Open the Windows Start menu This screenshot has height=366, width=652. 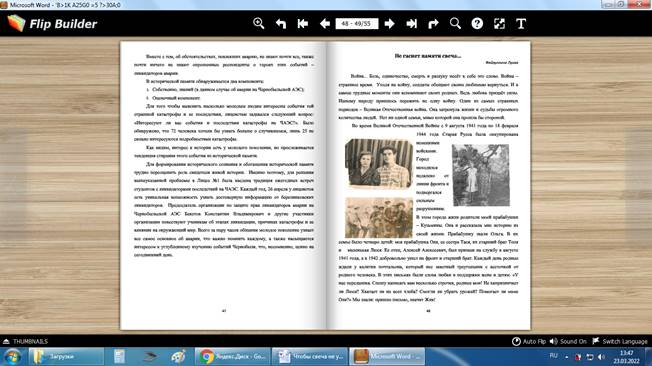pos(12,357)
